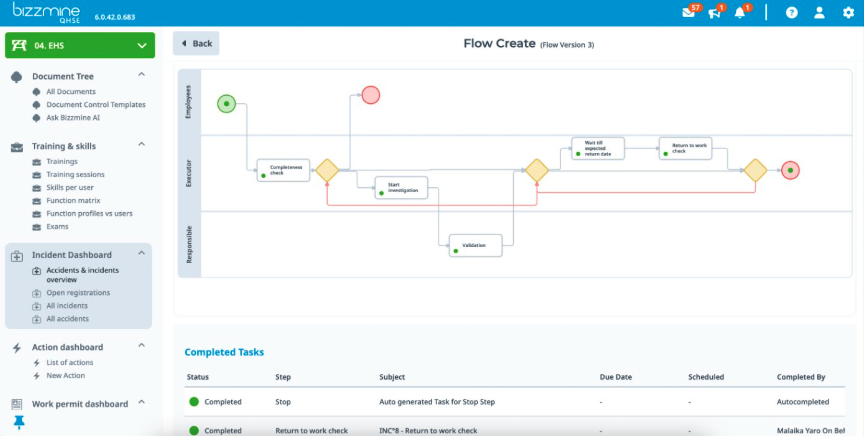Click the megaphone announcements icon
This screenshot has width=864, height=436.
pos(715,13)
